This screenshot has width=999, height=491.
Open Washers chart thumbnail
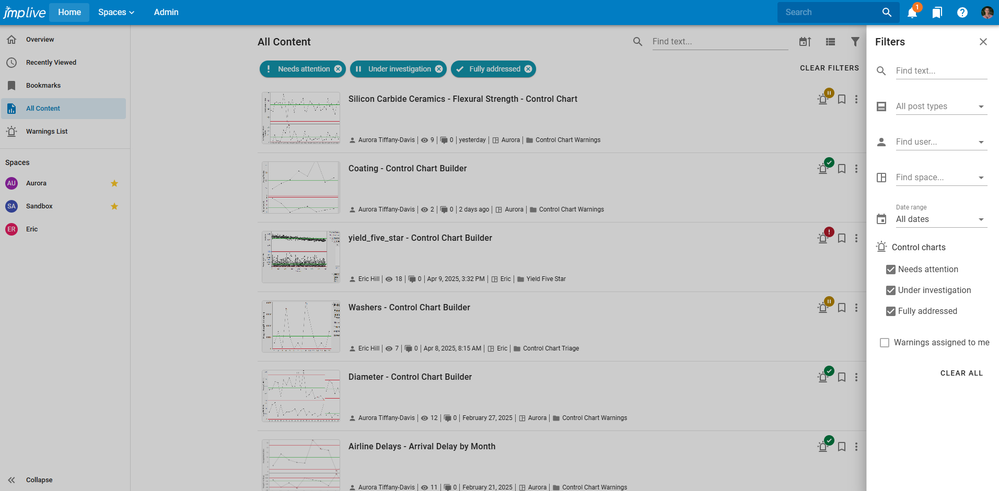tap(301, 327)
